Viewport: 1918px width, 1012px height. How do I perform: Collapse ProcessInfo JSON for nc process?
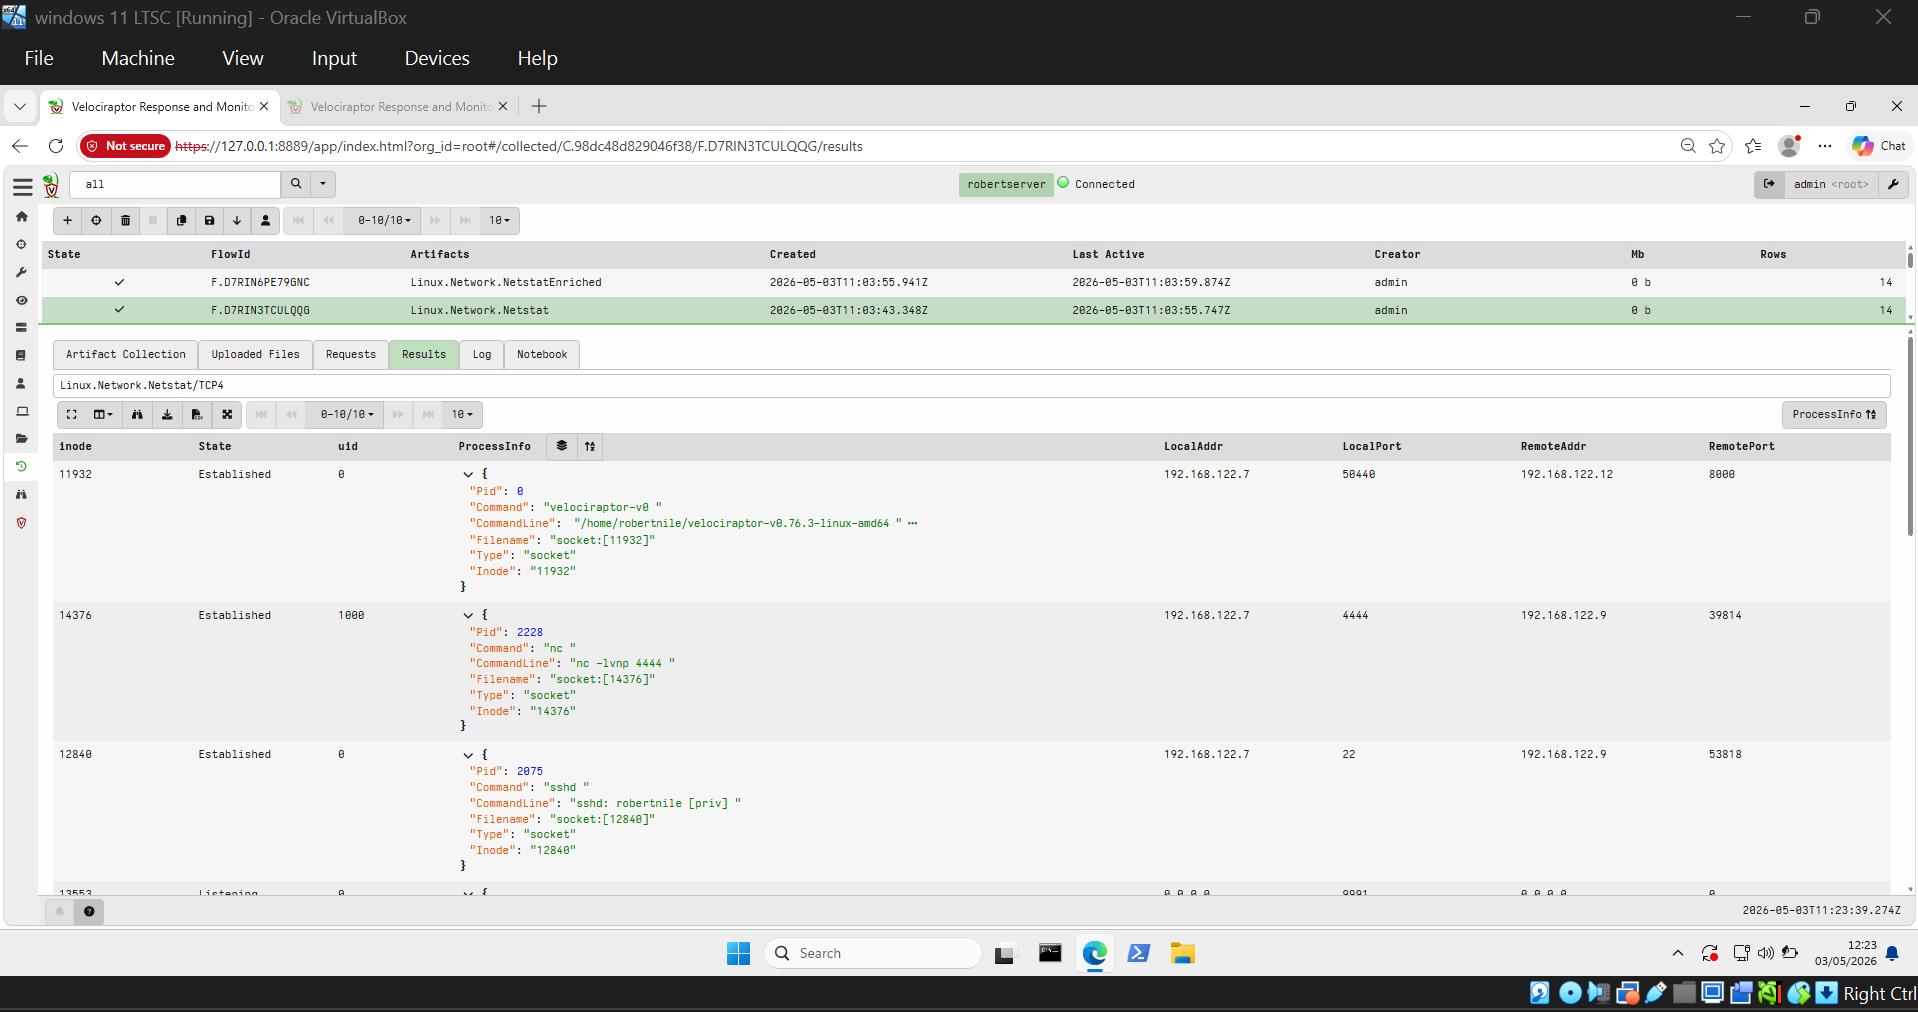(468, 615)
